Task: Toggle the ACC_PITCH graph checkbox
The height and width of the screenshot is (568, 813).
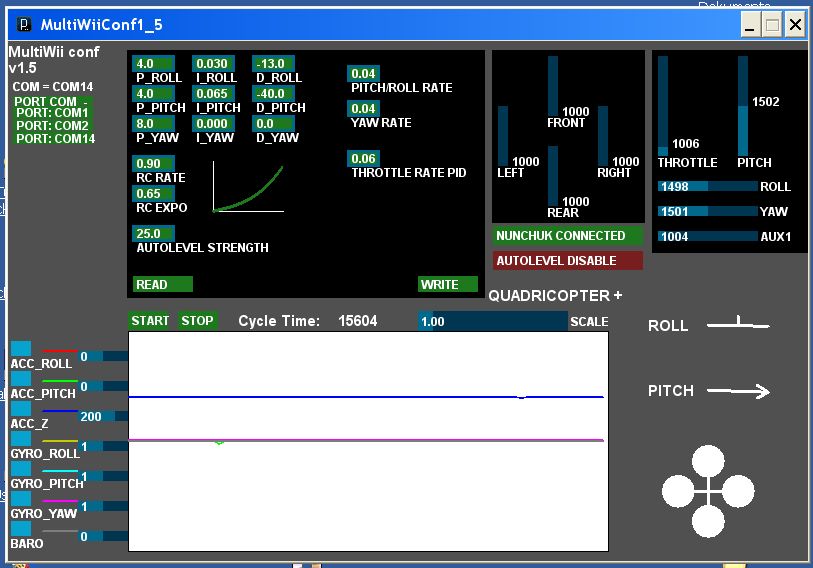Action: click(x=21, y=379)
